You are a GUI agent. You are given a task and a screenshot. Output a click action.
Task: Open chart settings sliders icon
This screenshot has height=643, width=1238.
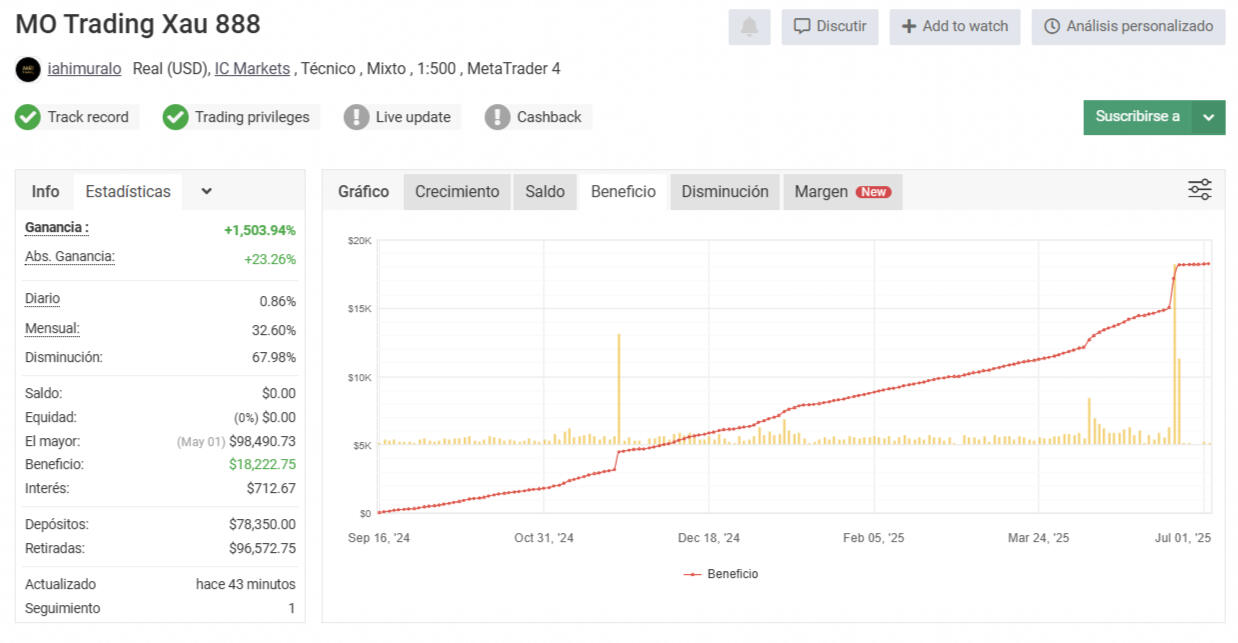tap(1199, 190)
